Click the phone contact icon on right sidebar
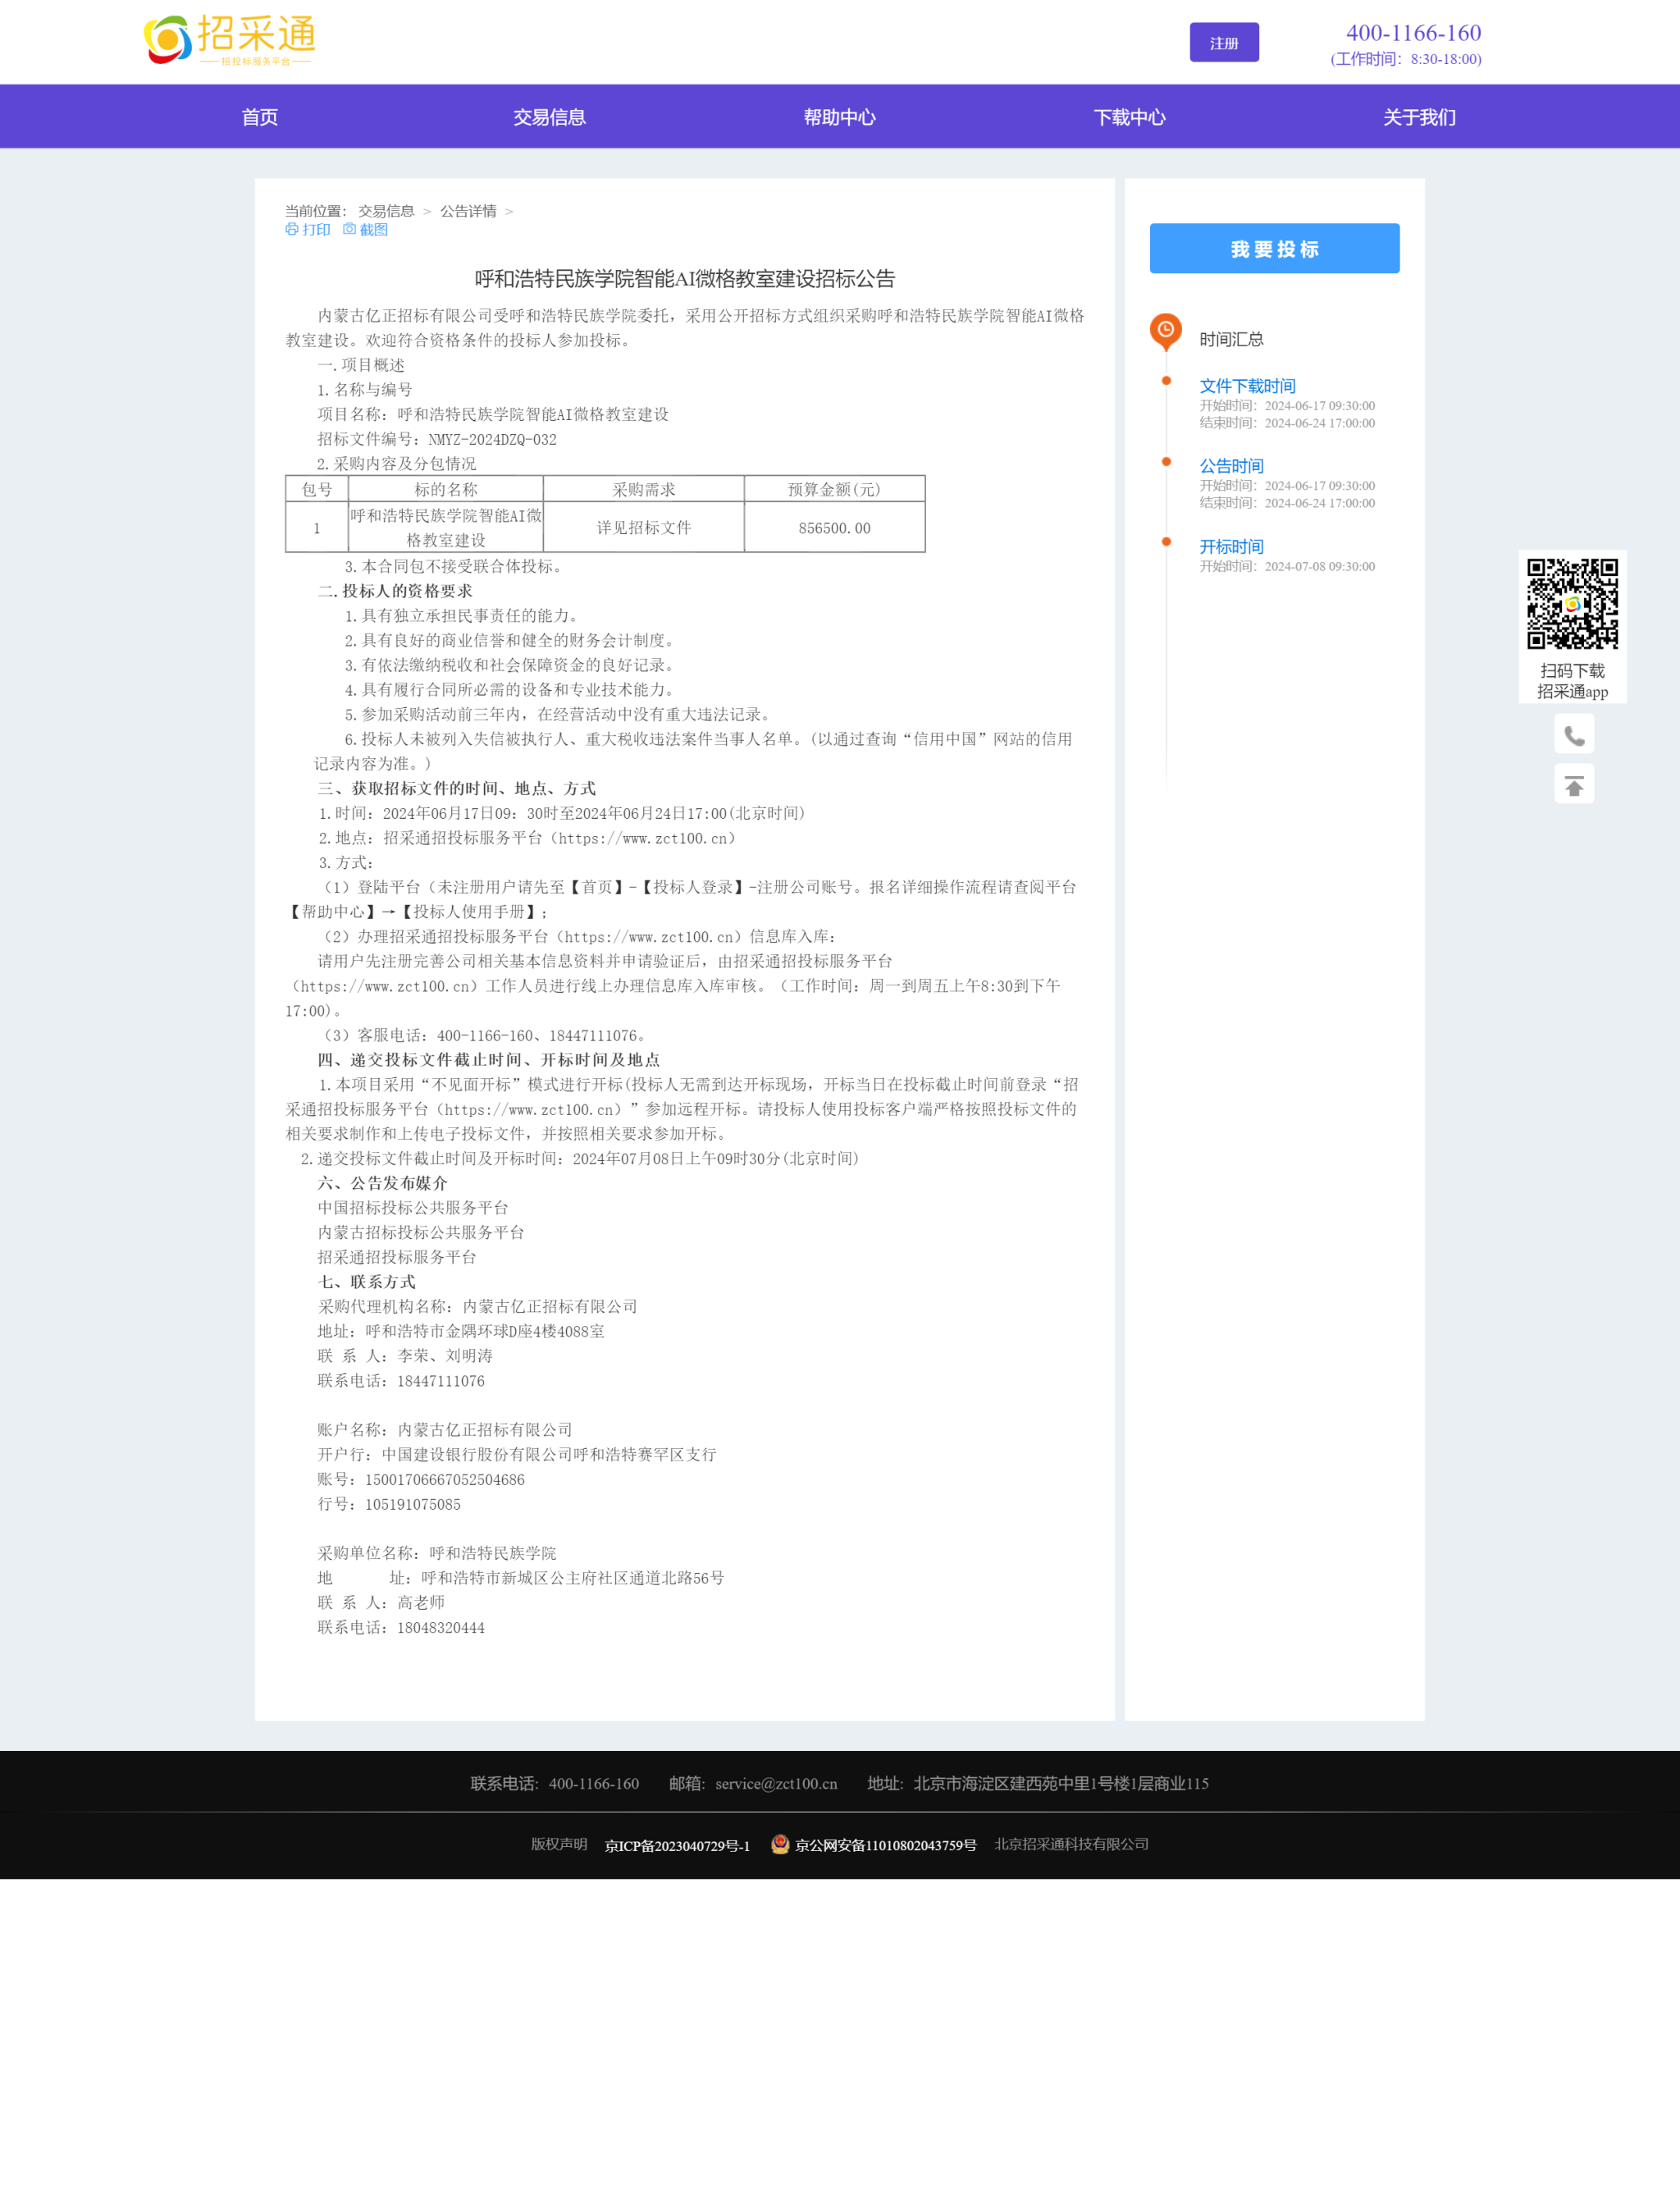Screen dimensions: 1680x2203 (1573, 736)
